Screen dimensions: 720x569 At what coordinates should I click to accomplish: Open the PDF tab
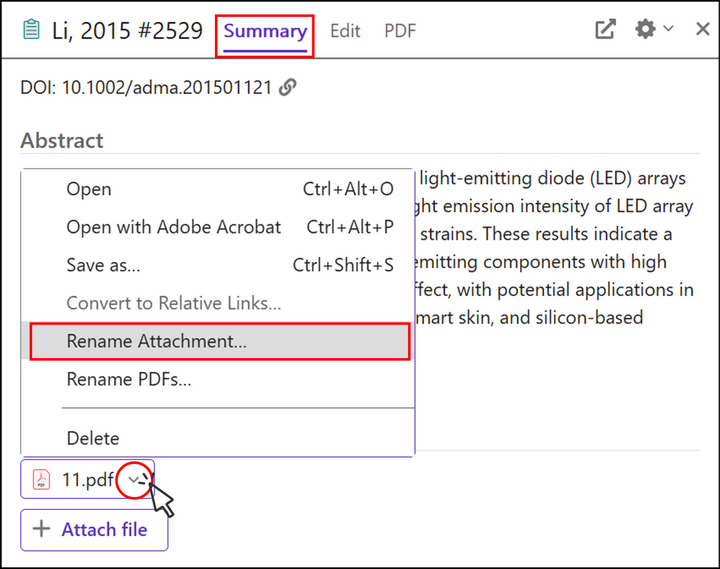(x=400, y=31)
